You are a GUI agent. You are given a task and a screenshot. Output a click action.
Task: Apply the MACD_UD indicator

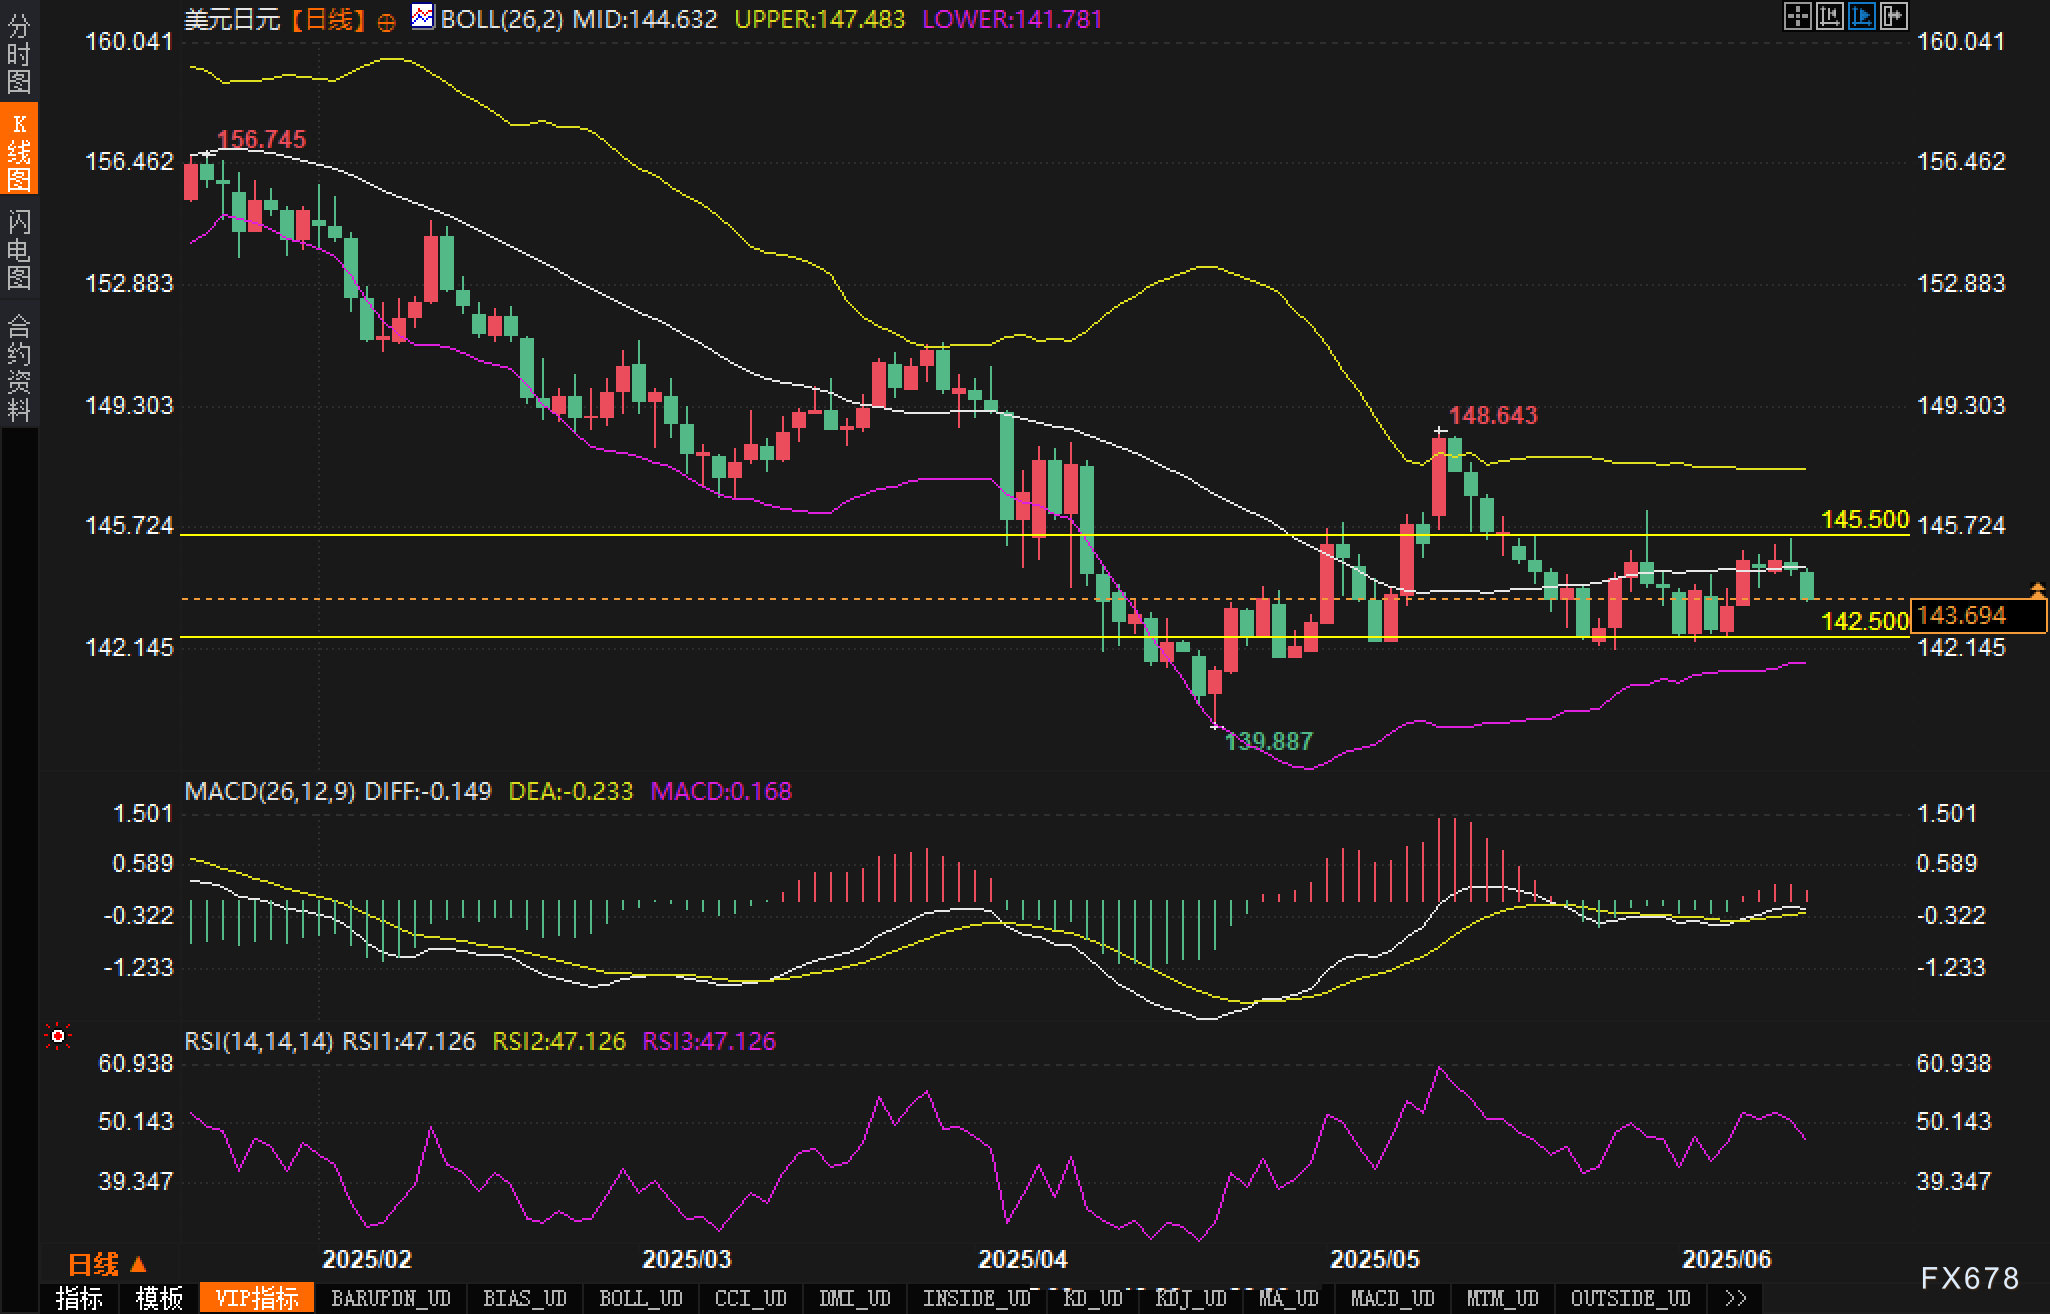point(1392,1298)
